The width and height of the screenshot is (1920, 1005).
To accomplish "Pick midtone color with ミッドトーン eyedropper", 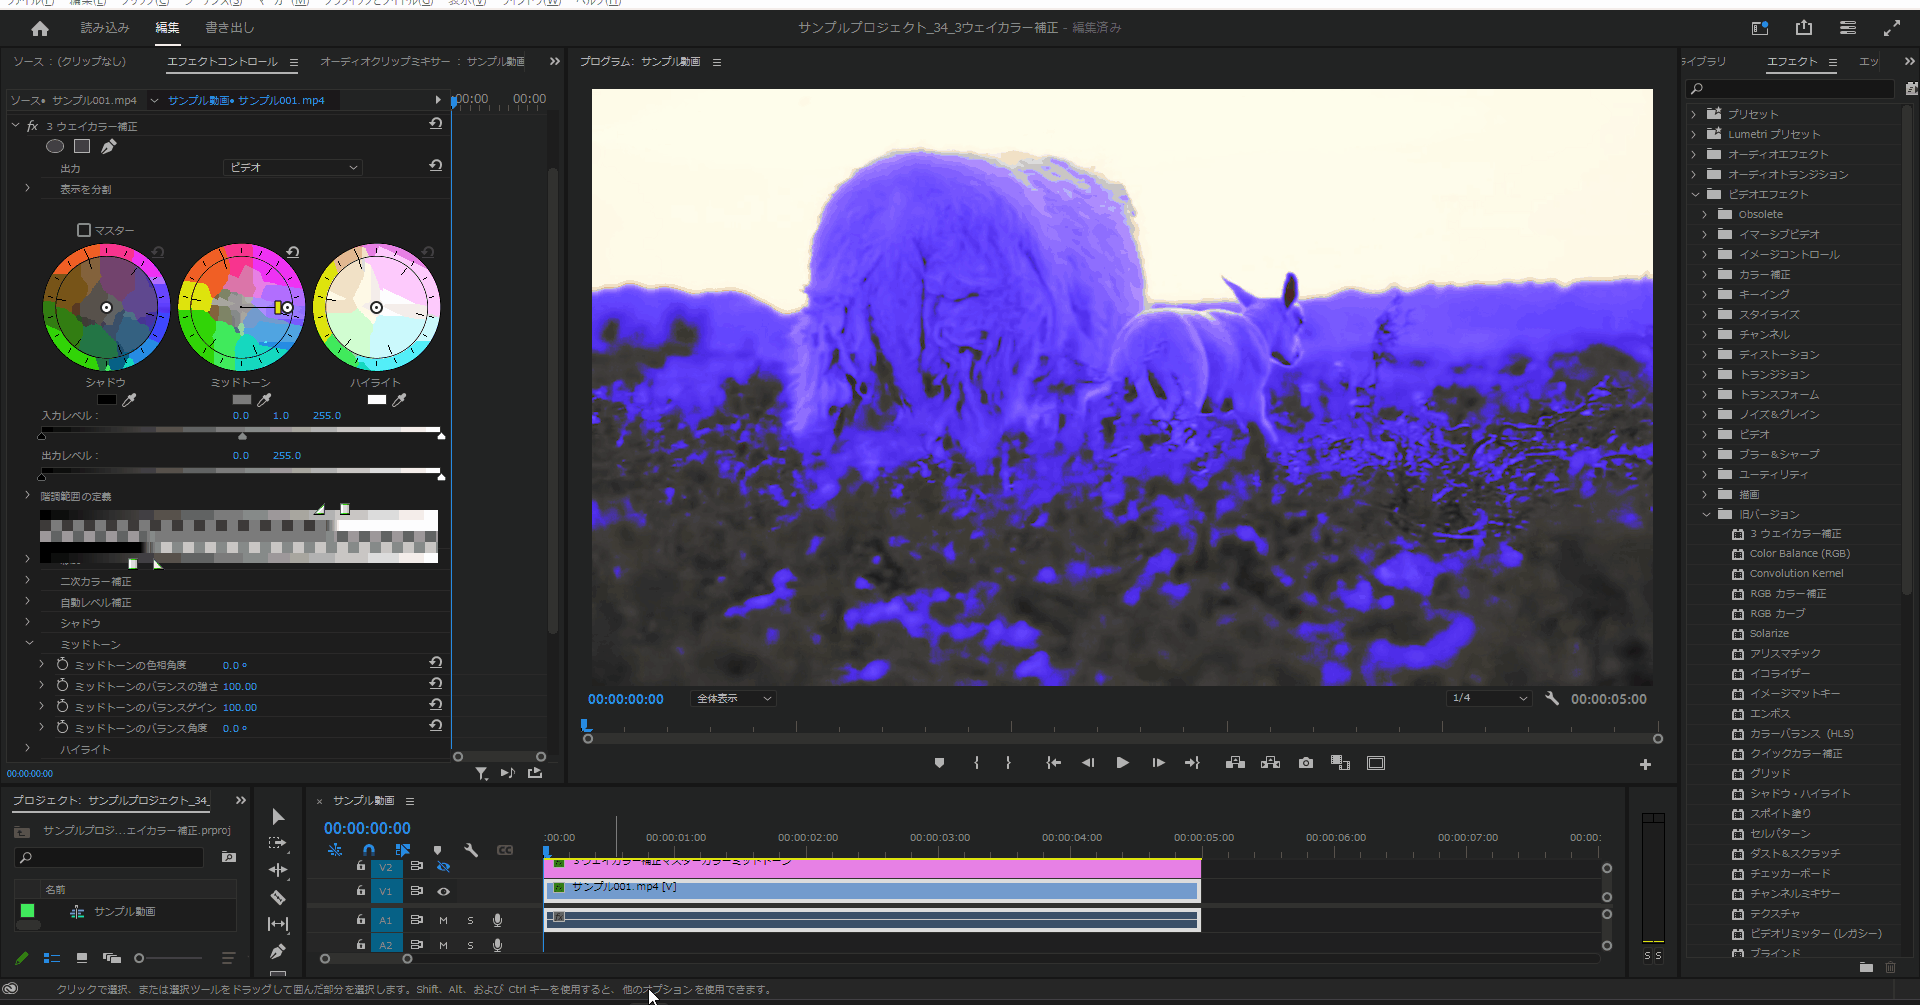I will point(264,400).
